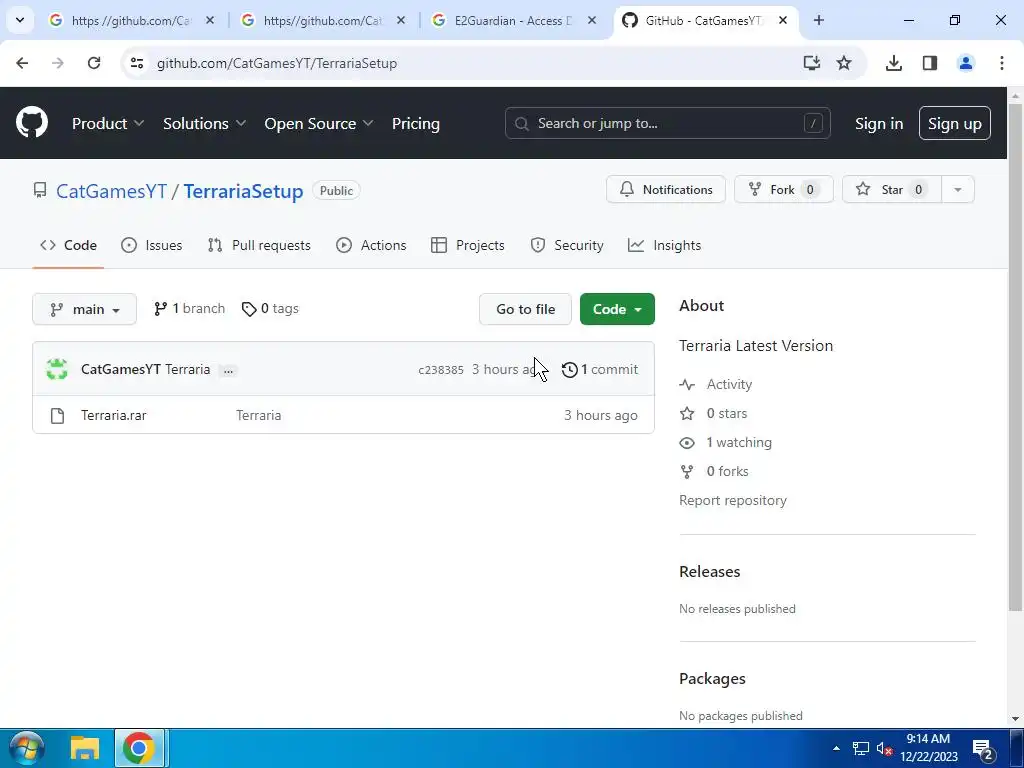Click the CatGamesYT commit author avatar

coord(57,369)
